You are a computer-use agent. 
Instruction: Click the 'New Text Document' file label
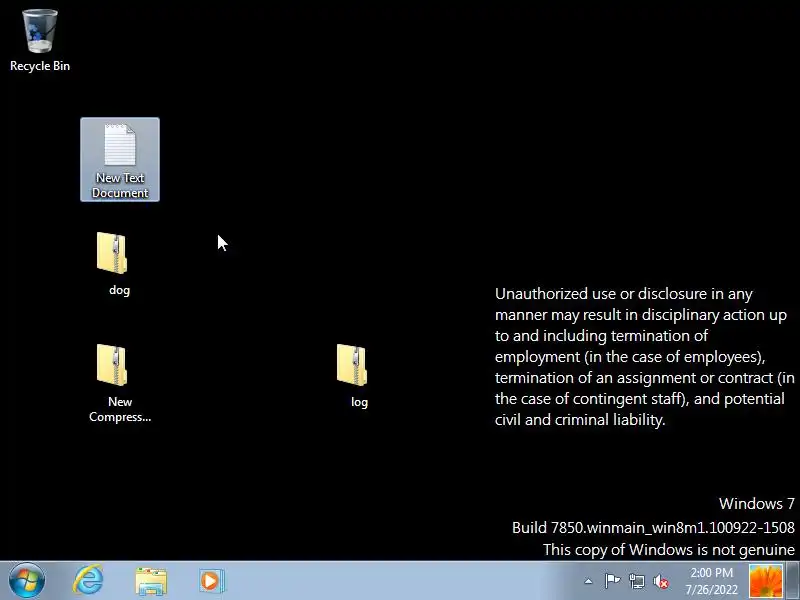point(120,185)
